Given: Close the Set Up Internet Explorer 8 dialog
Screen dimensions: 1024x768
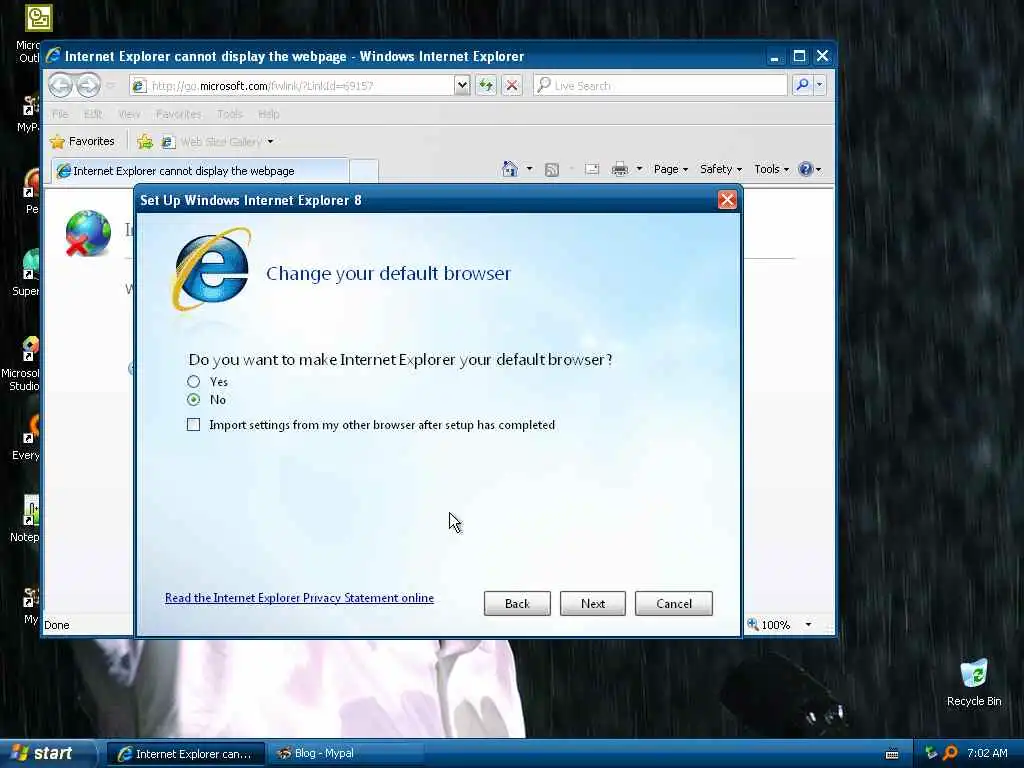Looking at the screenshot, I should pos(727,200).
